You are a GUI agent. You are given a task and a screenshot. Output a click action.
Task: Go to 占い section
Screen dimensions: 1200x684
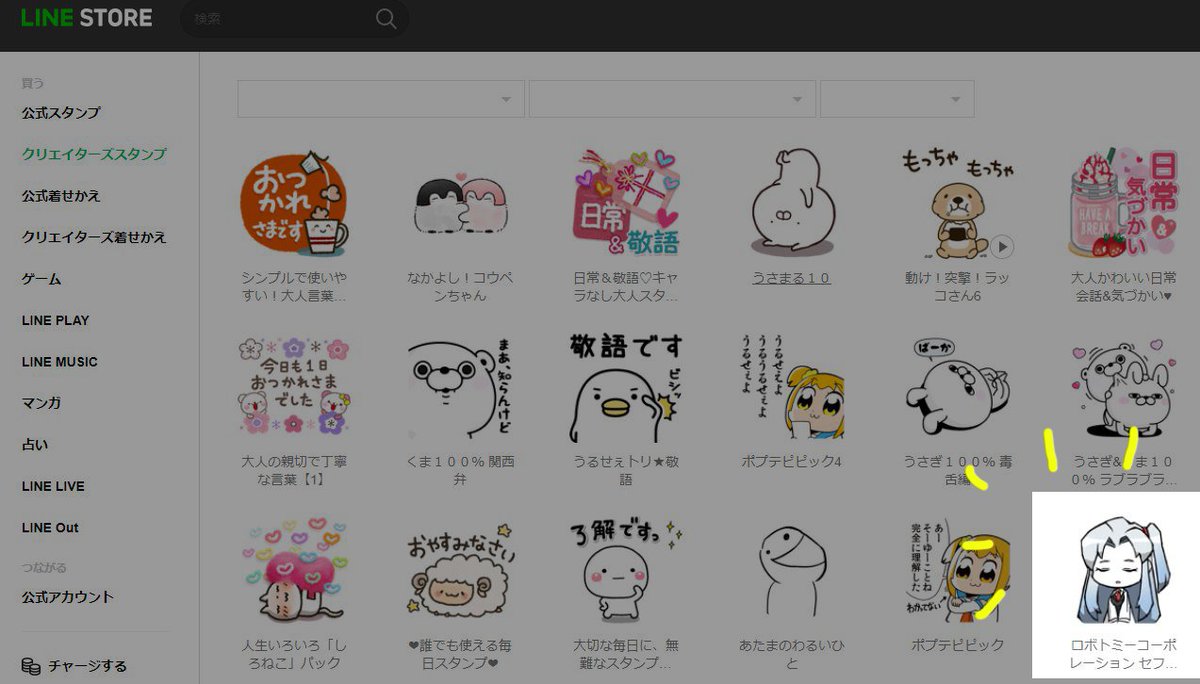tap(34, 444)
